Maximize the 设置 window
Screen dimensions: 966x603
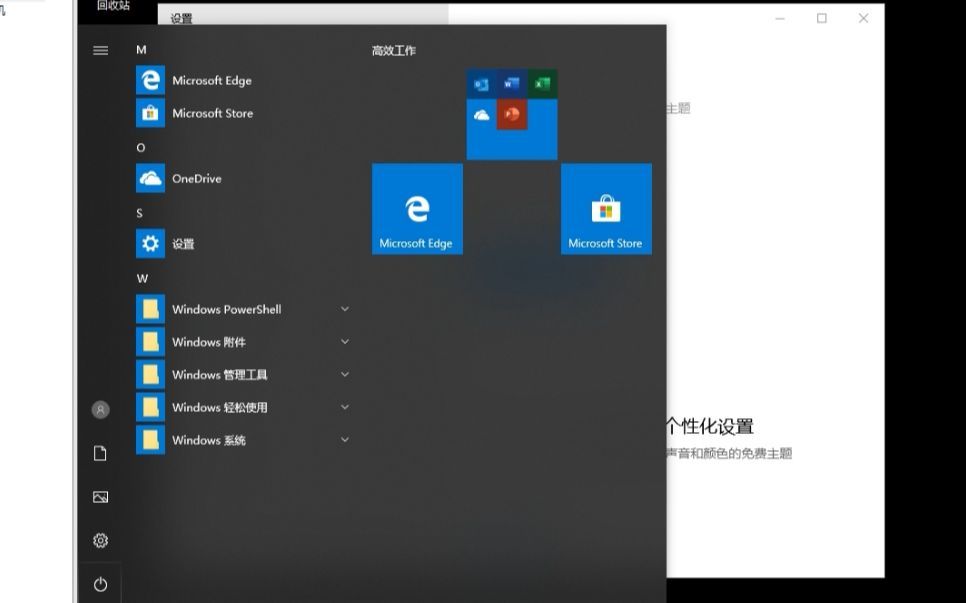pyautogui.click(x=822, y=18)
